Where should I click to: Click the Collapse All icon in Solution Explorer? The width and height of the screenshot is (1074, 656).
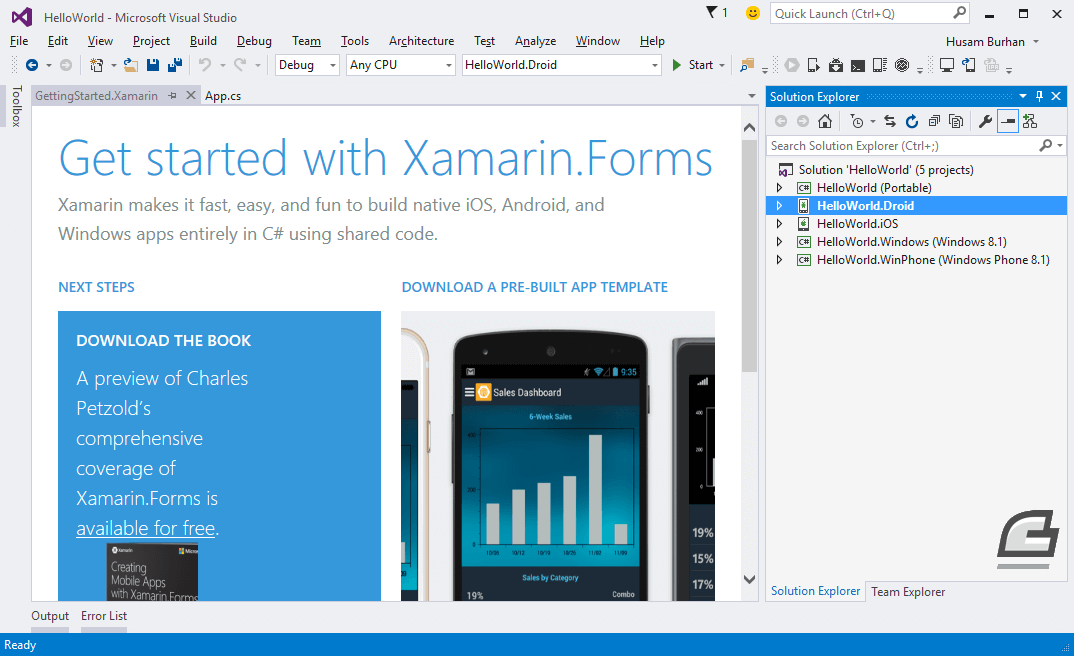[x=933, y=122]
